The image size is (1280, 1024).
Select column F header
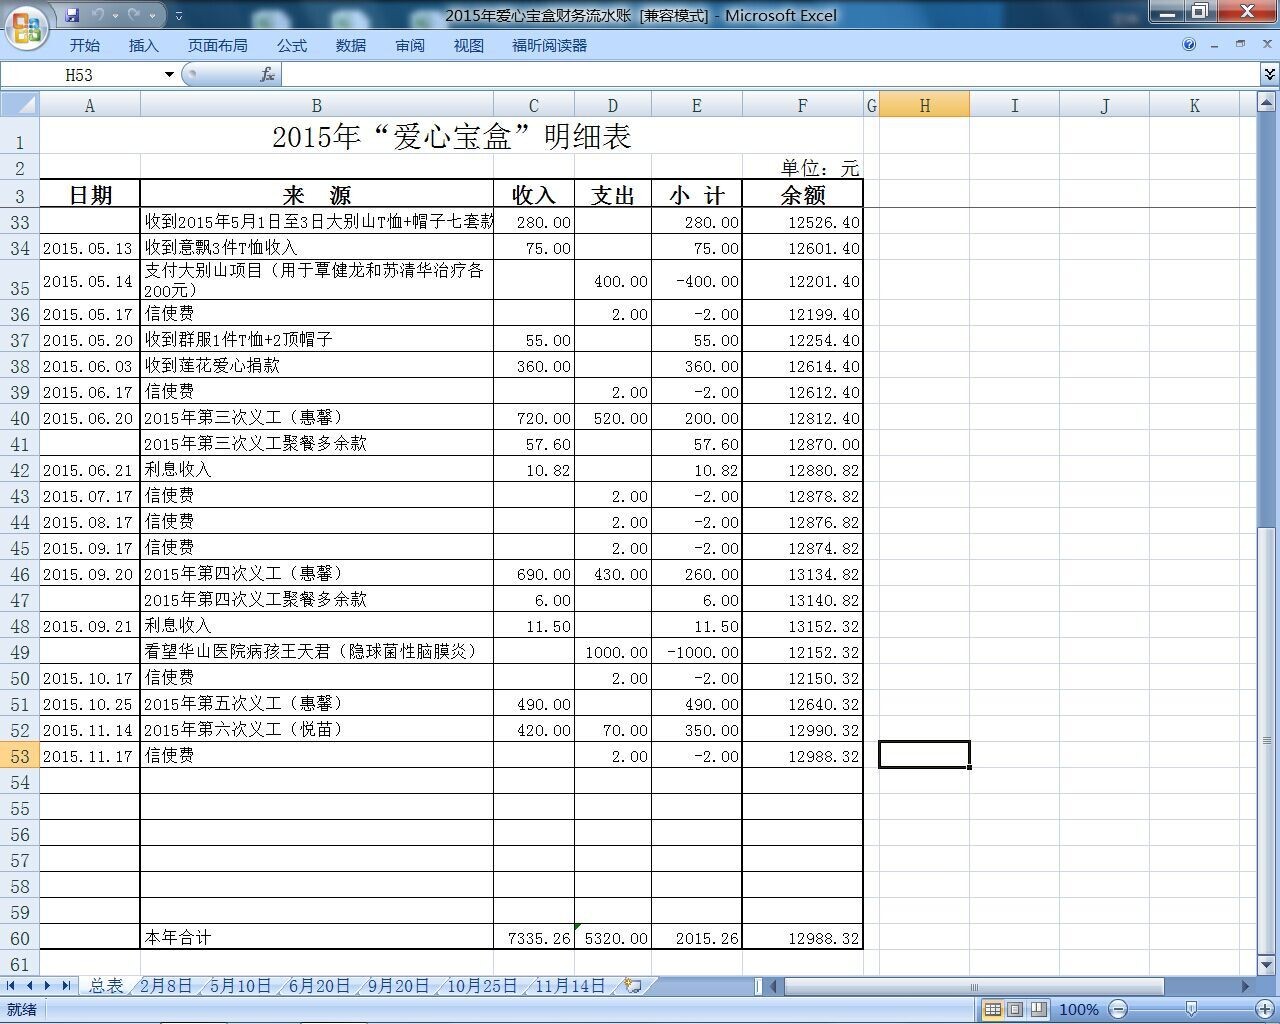(x=802, y=105)
